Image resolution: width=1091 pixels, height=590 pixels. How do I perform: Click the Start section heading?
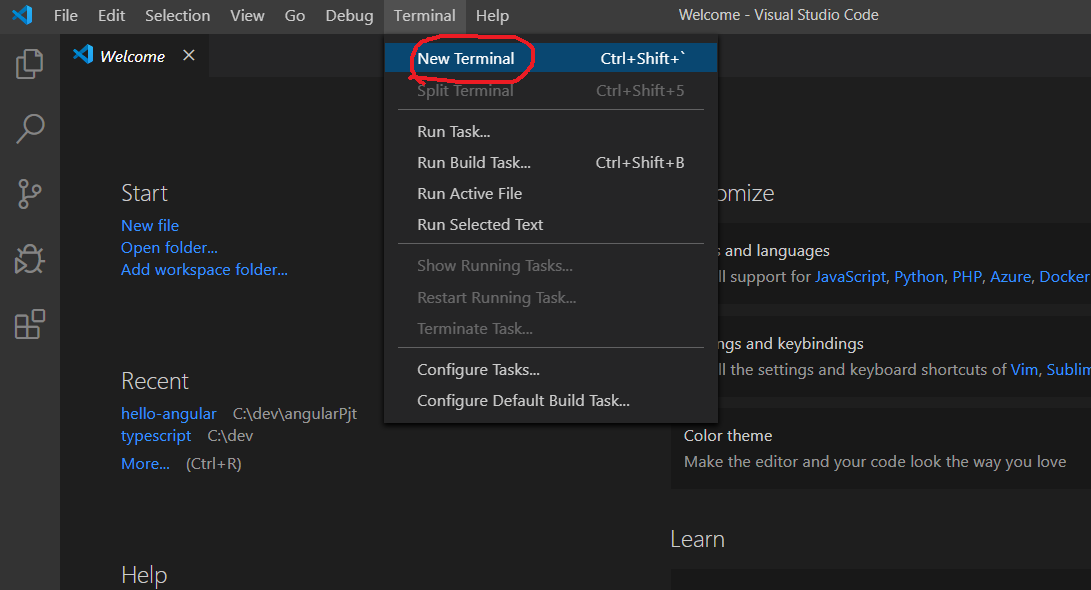click(144, 193)
